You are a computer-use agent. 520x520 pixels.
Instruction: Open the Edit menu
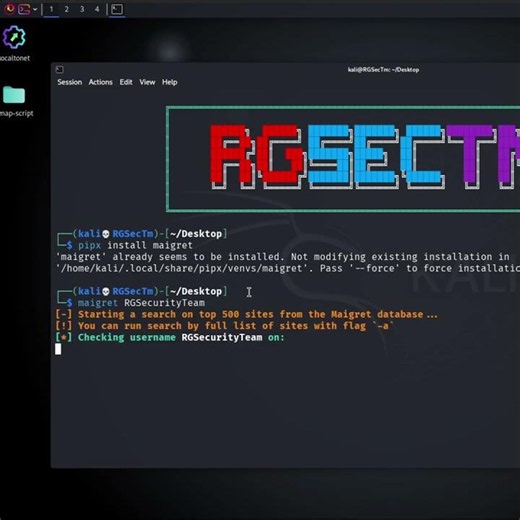pos(126,82)
